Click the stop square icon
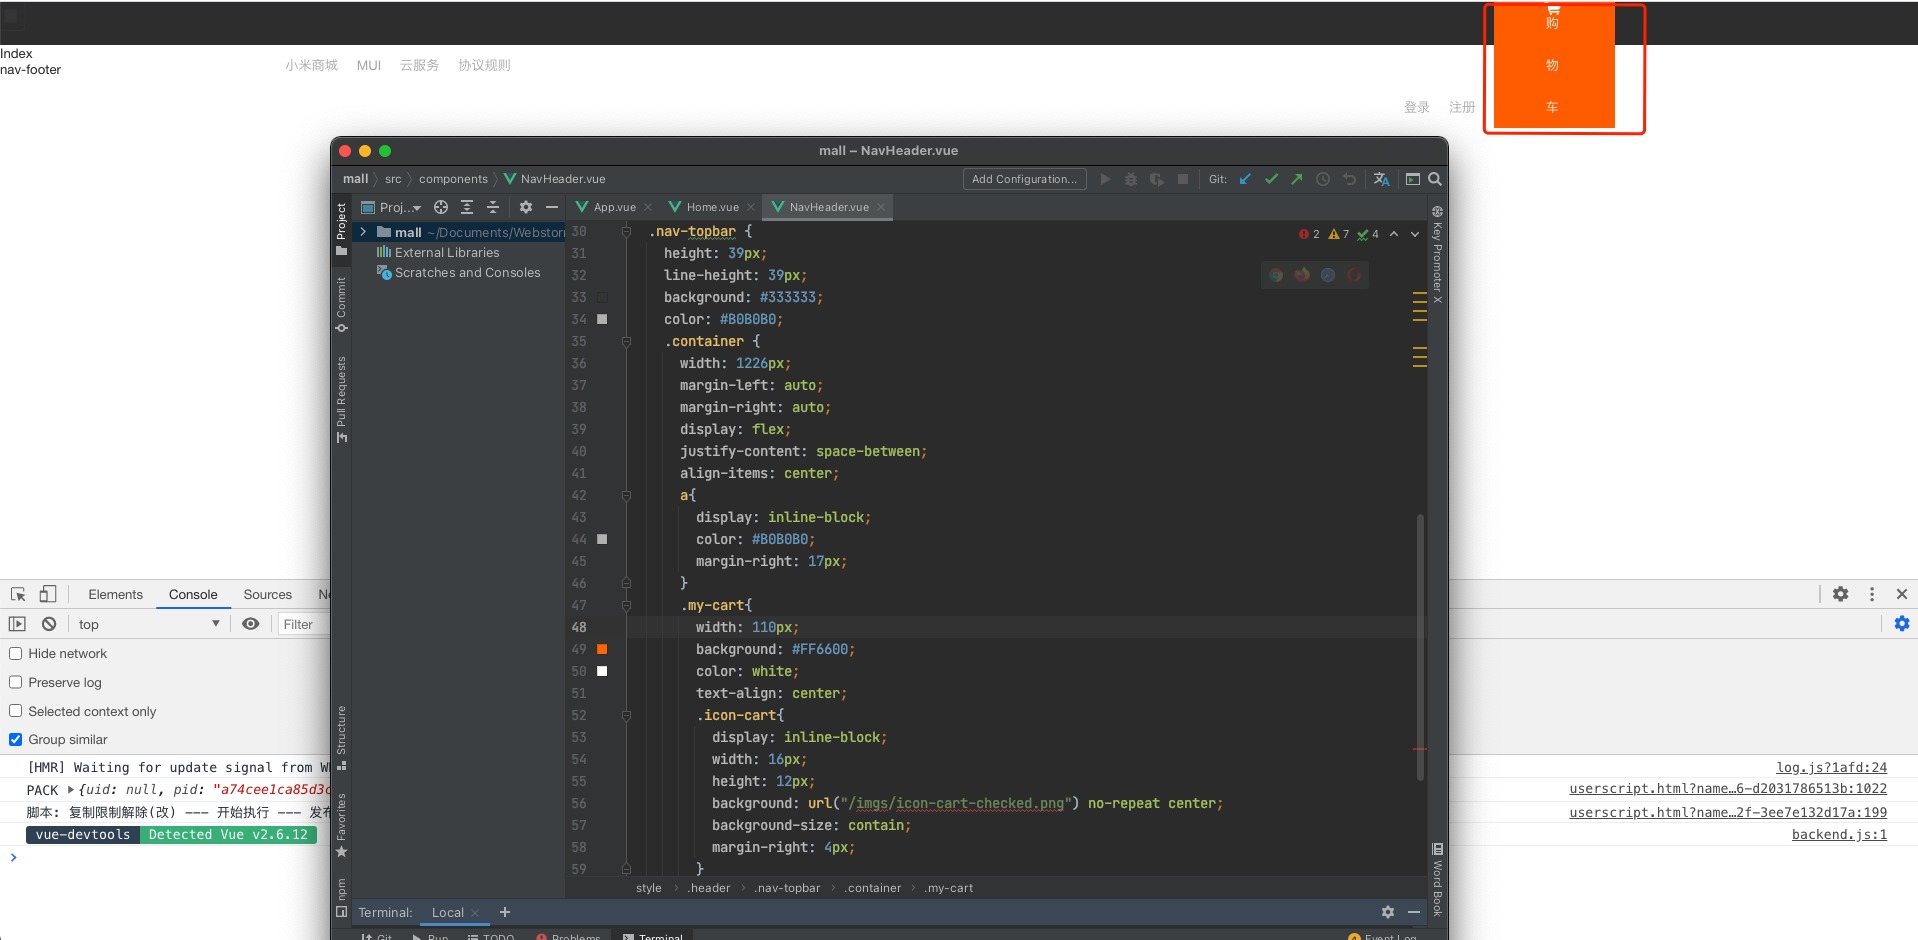Viewport: 1918px width, 940px height. pos(1183,179)
